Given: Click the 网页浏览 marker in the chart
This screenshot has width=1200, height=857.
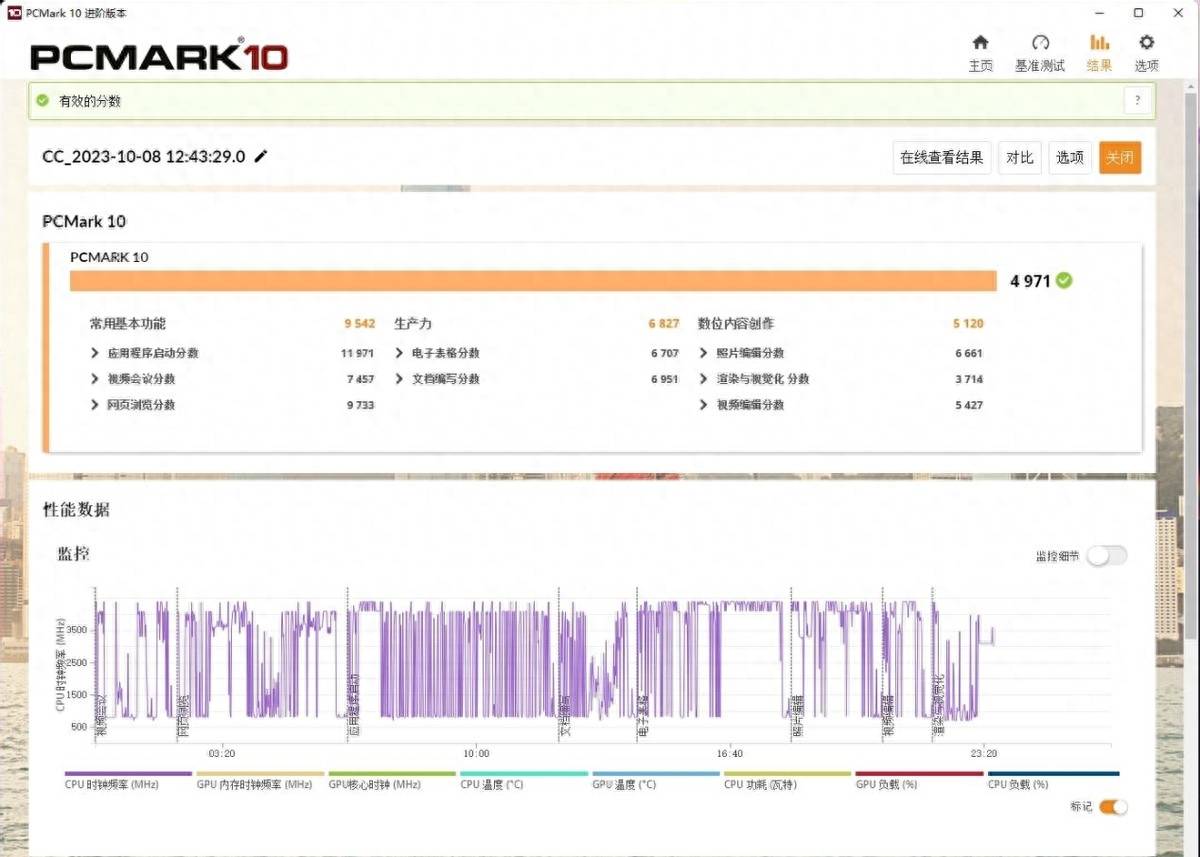Looking at the screenshot, I should click(x=184, y=715).
